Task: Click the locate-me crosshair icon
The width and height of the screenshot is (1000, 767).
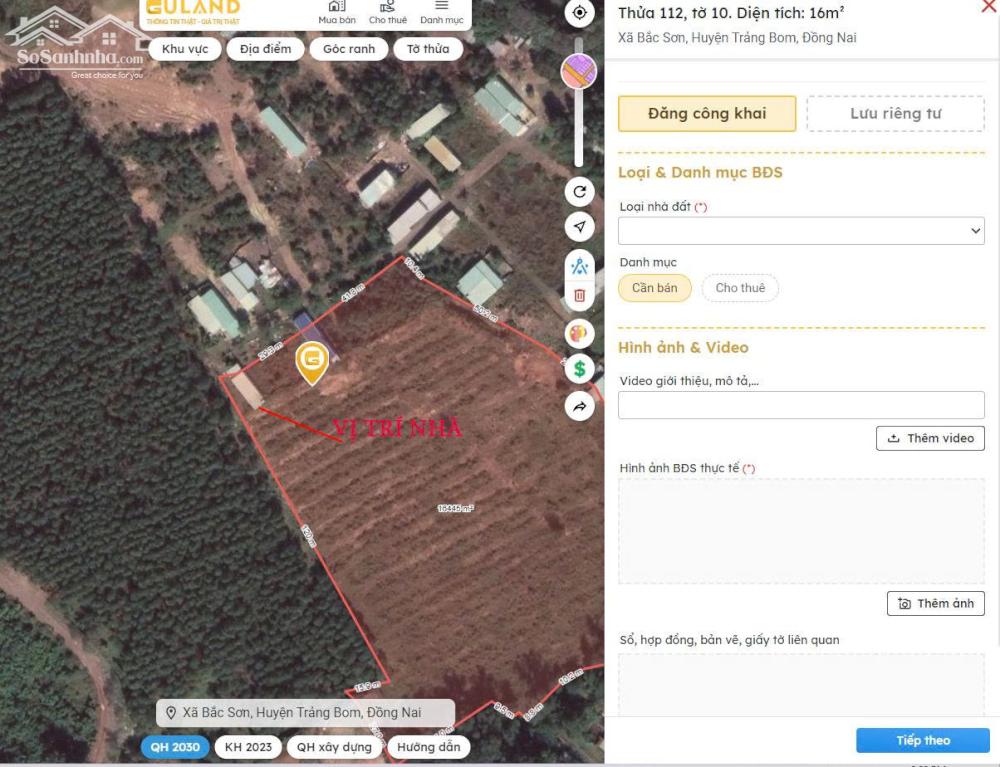Action: 579,13
